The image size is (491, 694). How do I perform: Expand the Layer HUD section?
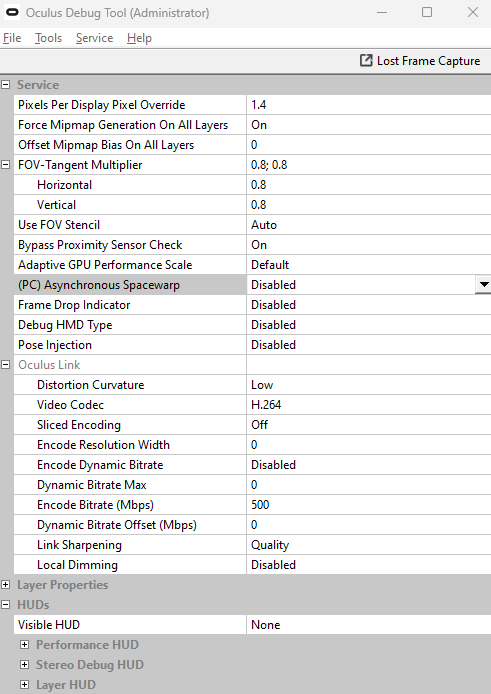(x=25, y=685)
